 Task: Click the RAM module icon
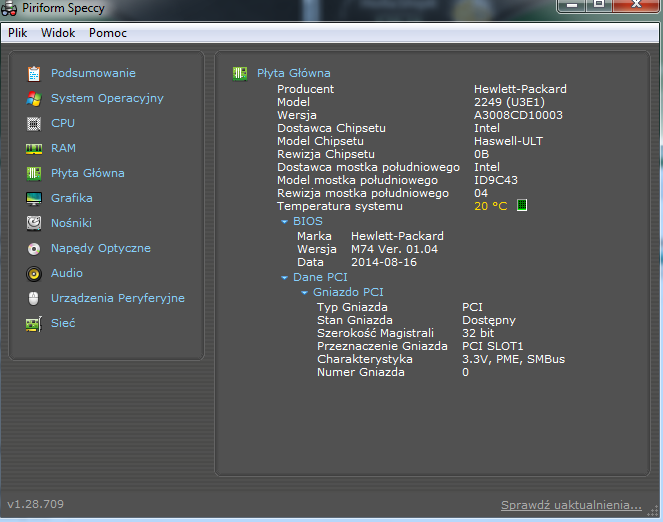coord(34,149)
